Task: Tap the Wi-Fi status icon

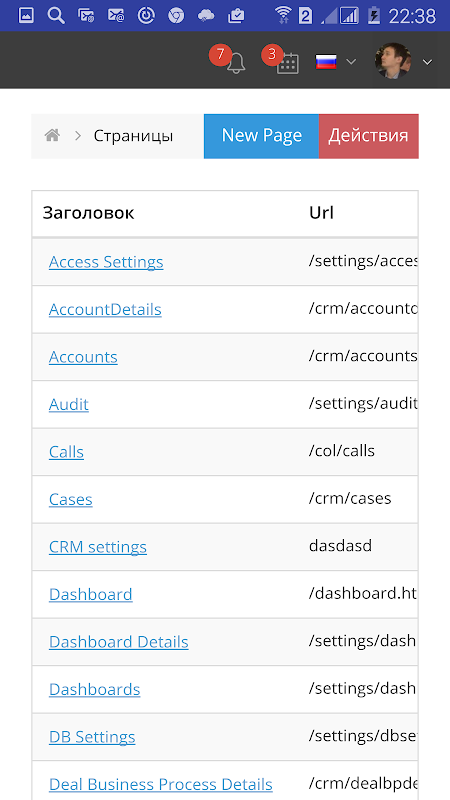Action: 283,16
